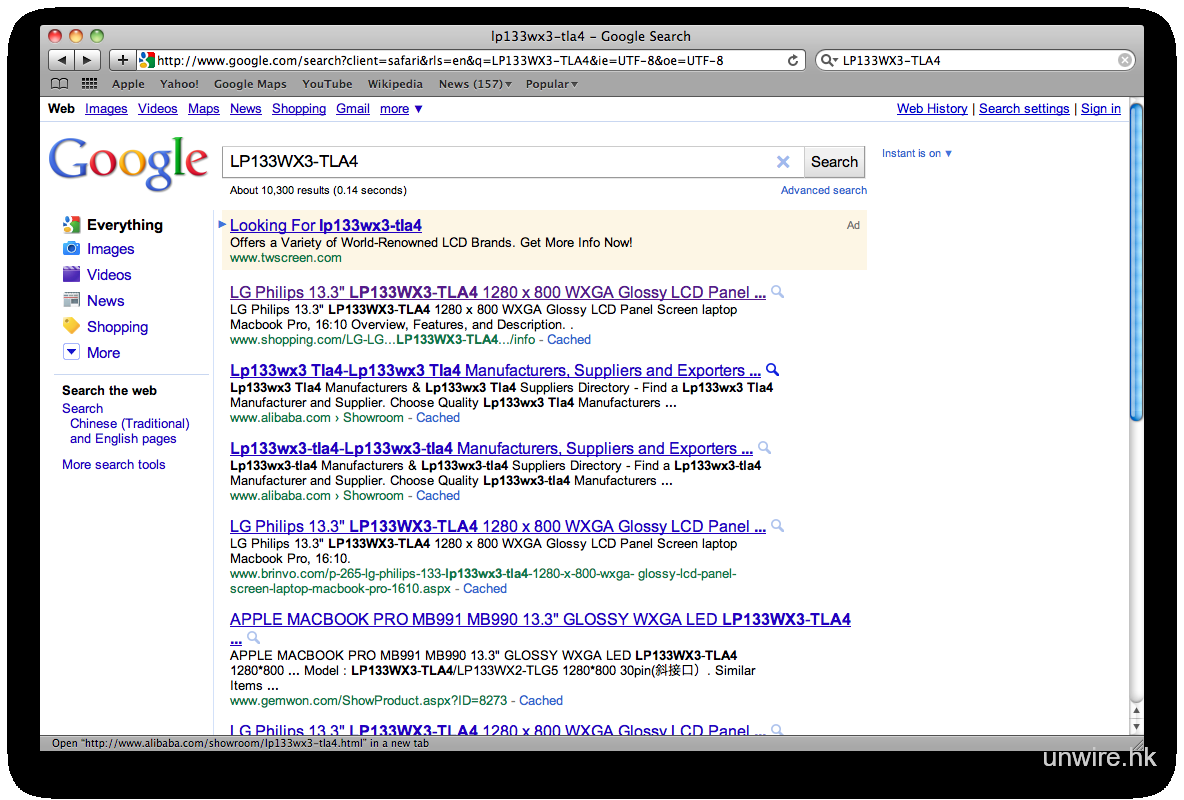
Task: Click the forward navigation arrow
Action: click(88, 60)
